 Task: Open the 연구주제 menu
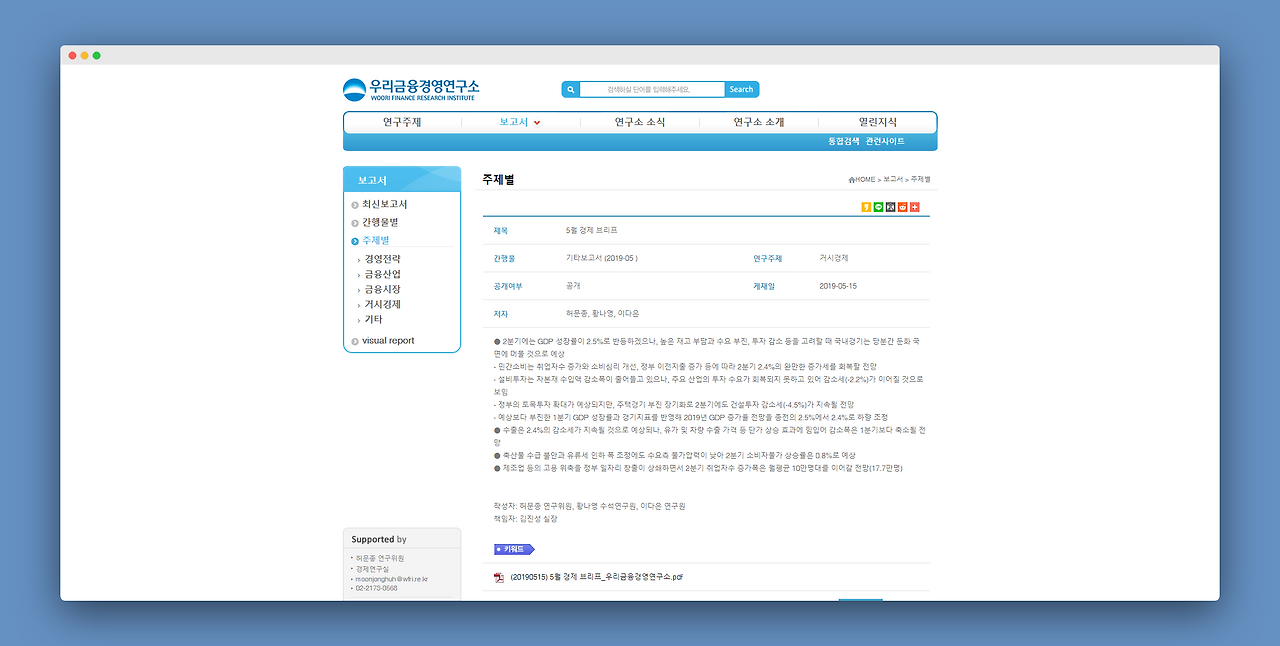402,122
